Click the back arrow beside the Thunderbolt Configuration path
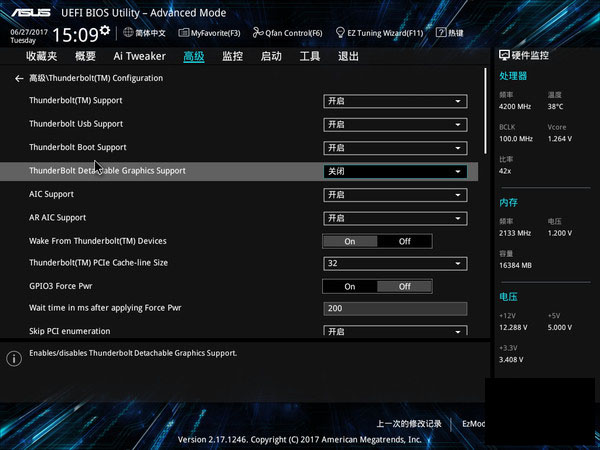600x450 pixels. click(19, 78)
